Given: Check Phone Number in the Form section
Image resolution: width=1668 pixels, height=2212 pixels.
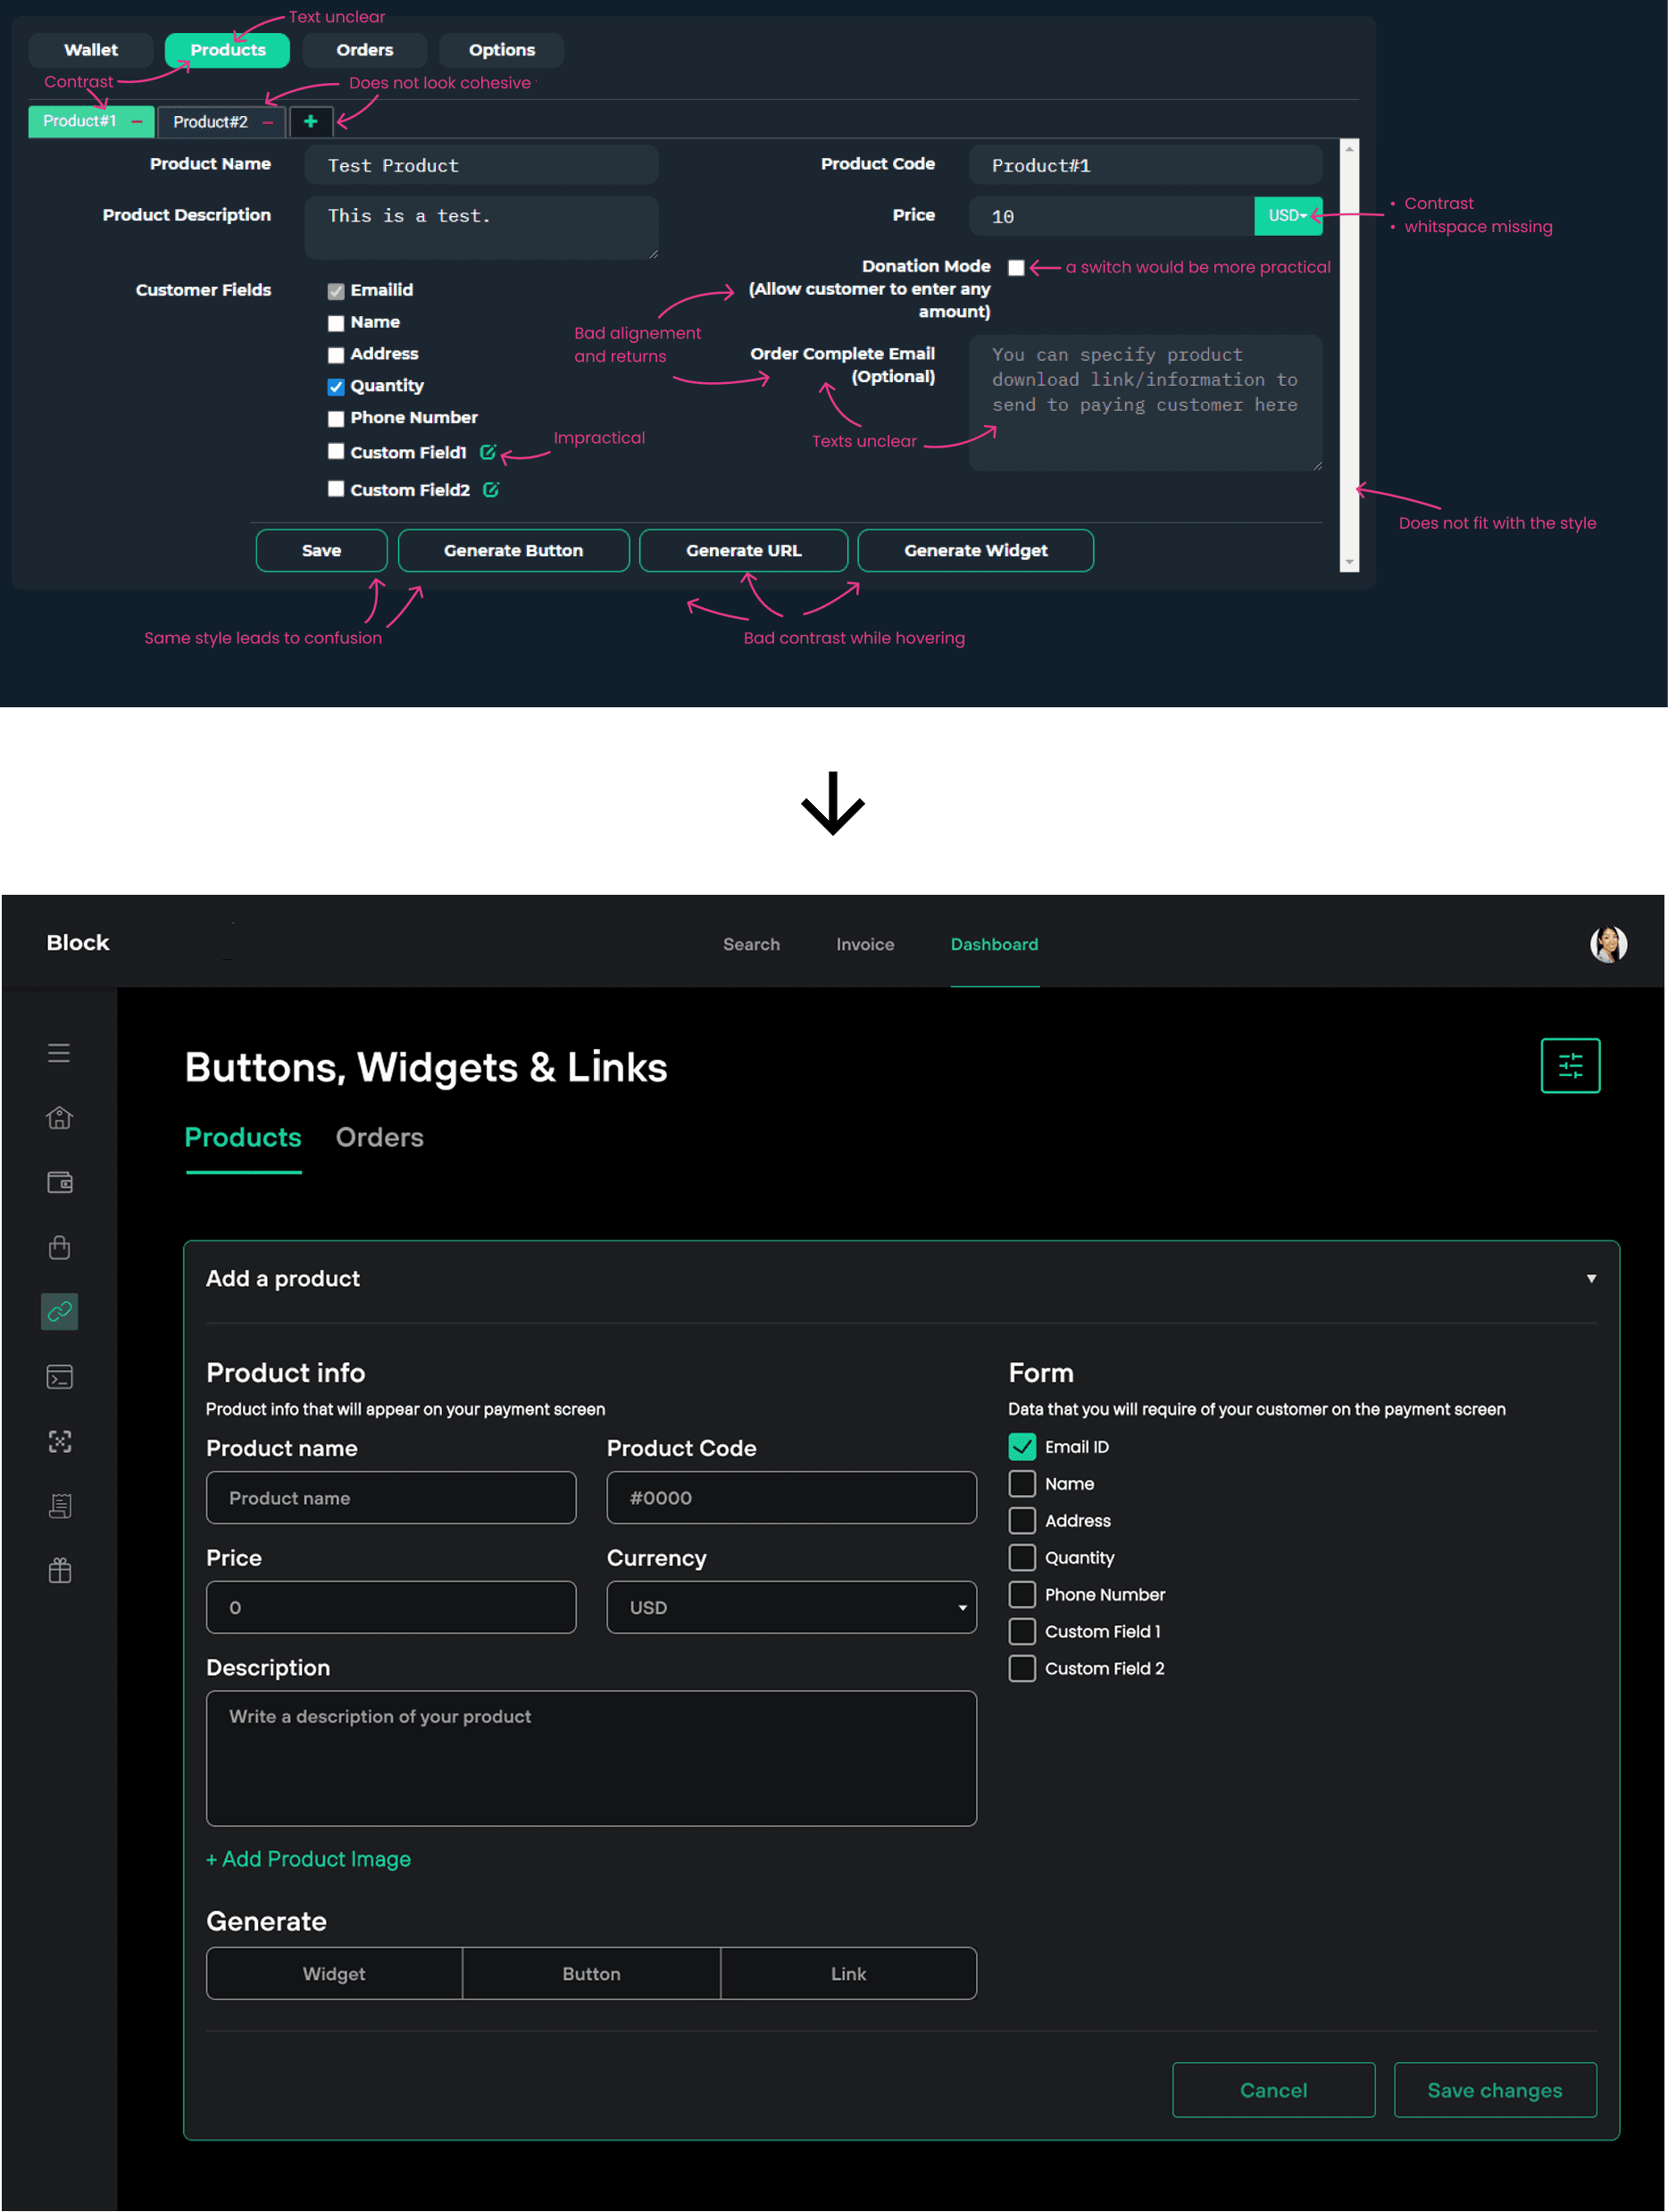Looking at the screenshot, I should (1022, 1595).
